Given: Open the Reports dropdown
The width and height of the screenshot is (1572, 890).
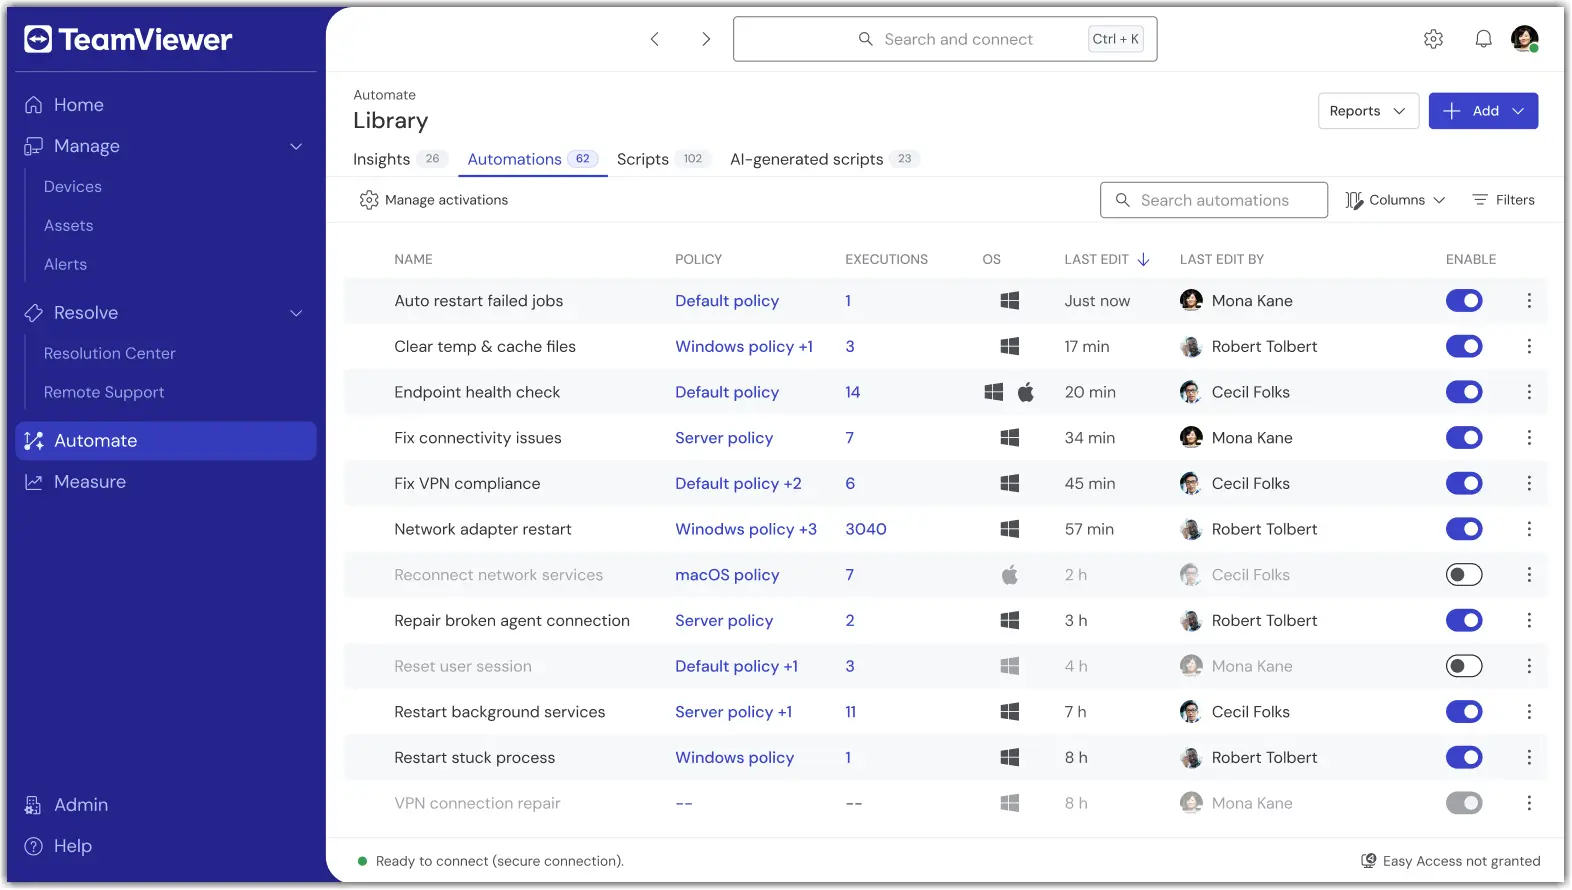Looking at the screenshot, I should point(1368,111).
